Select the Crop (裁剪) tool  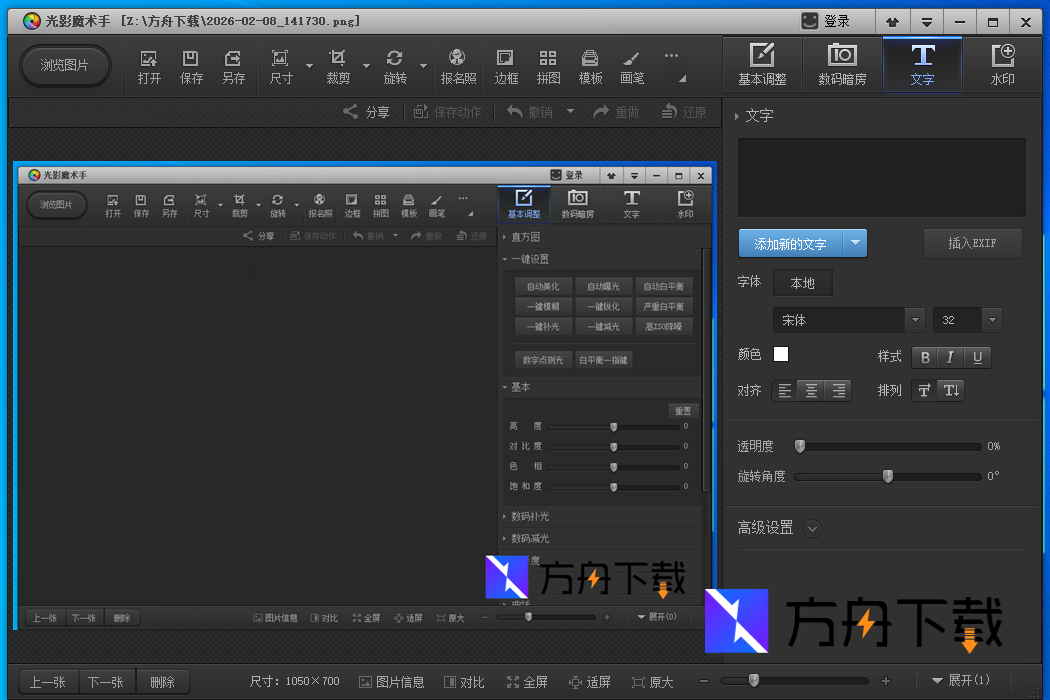[x=338, y=66]
